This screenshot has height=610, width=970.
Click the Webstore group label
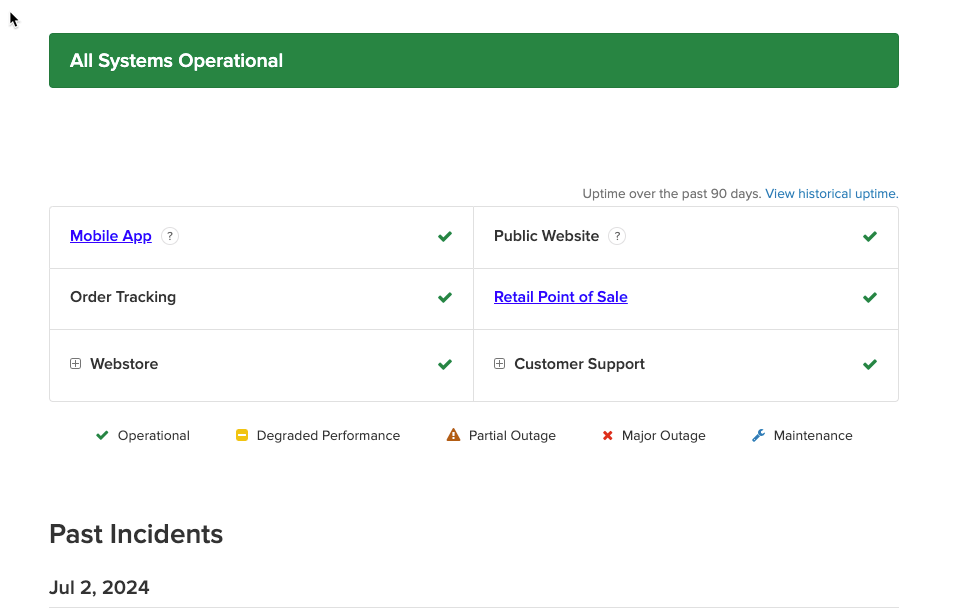tap(124, 364)
